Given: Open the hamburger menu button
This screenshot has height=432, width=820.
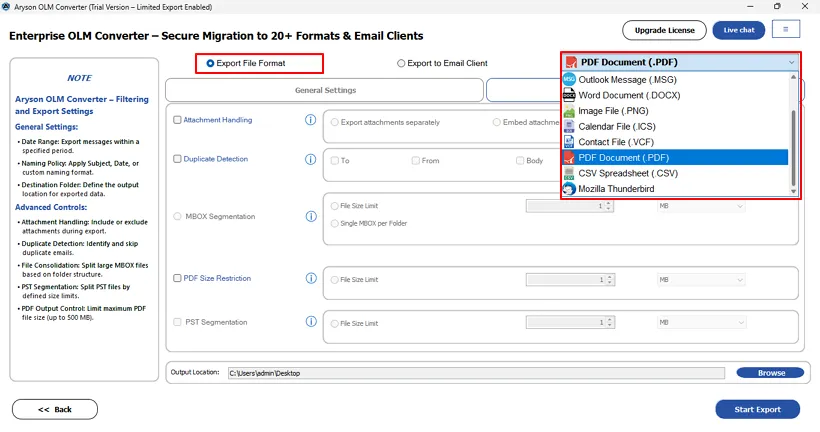Looking at the screenshot, I should [x=786, y=30].
